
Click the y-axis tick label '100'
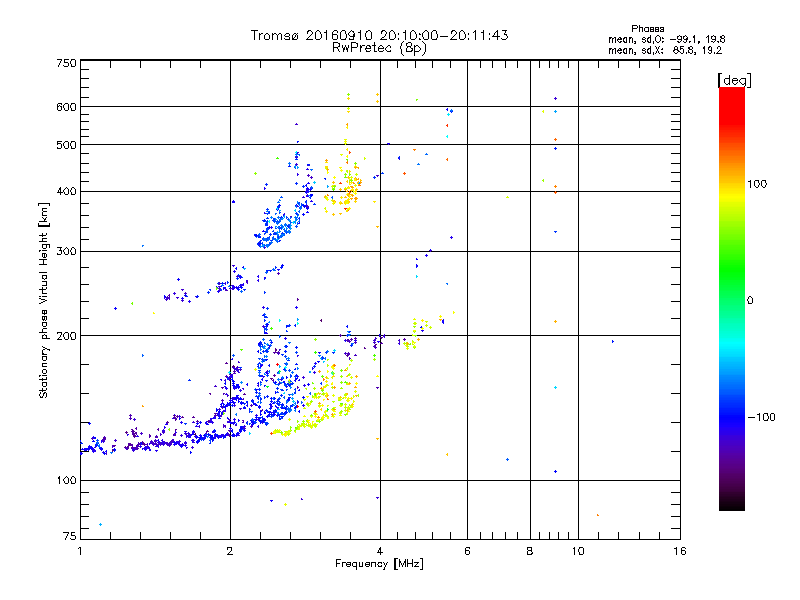pos(67,480)
